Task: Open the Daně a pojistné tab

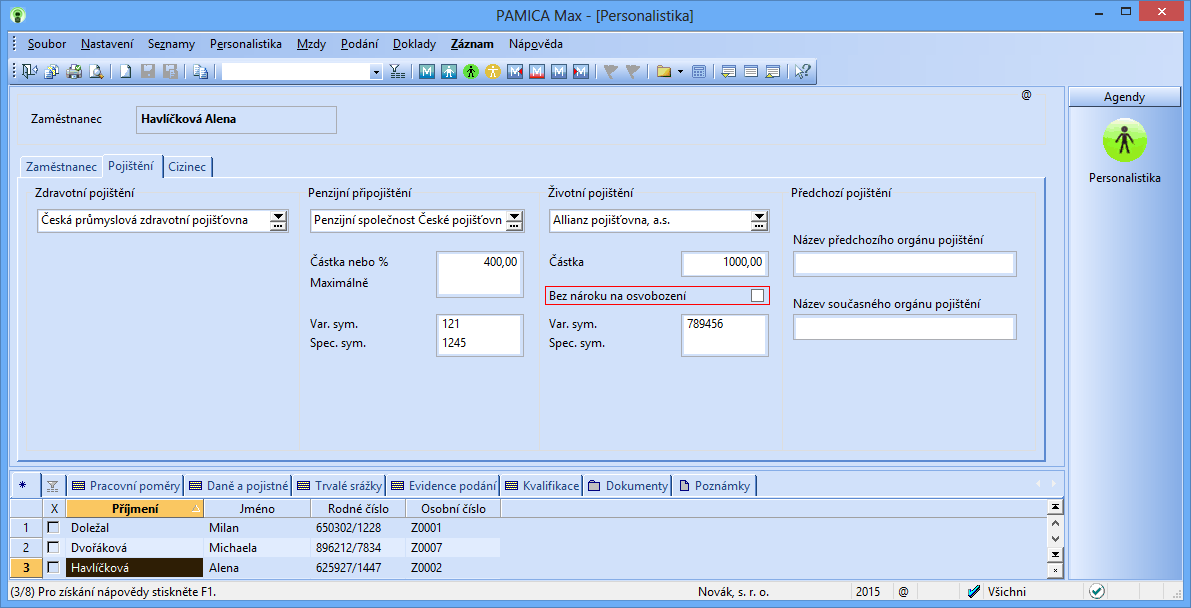Action: point(238,486)
